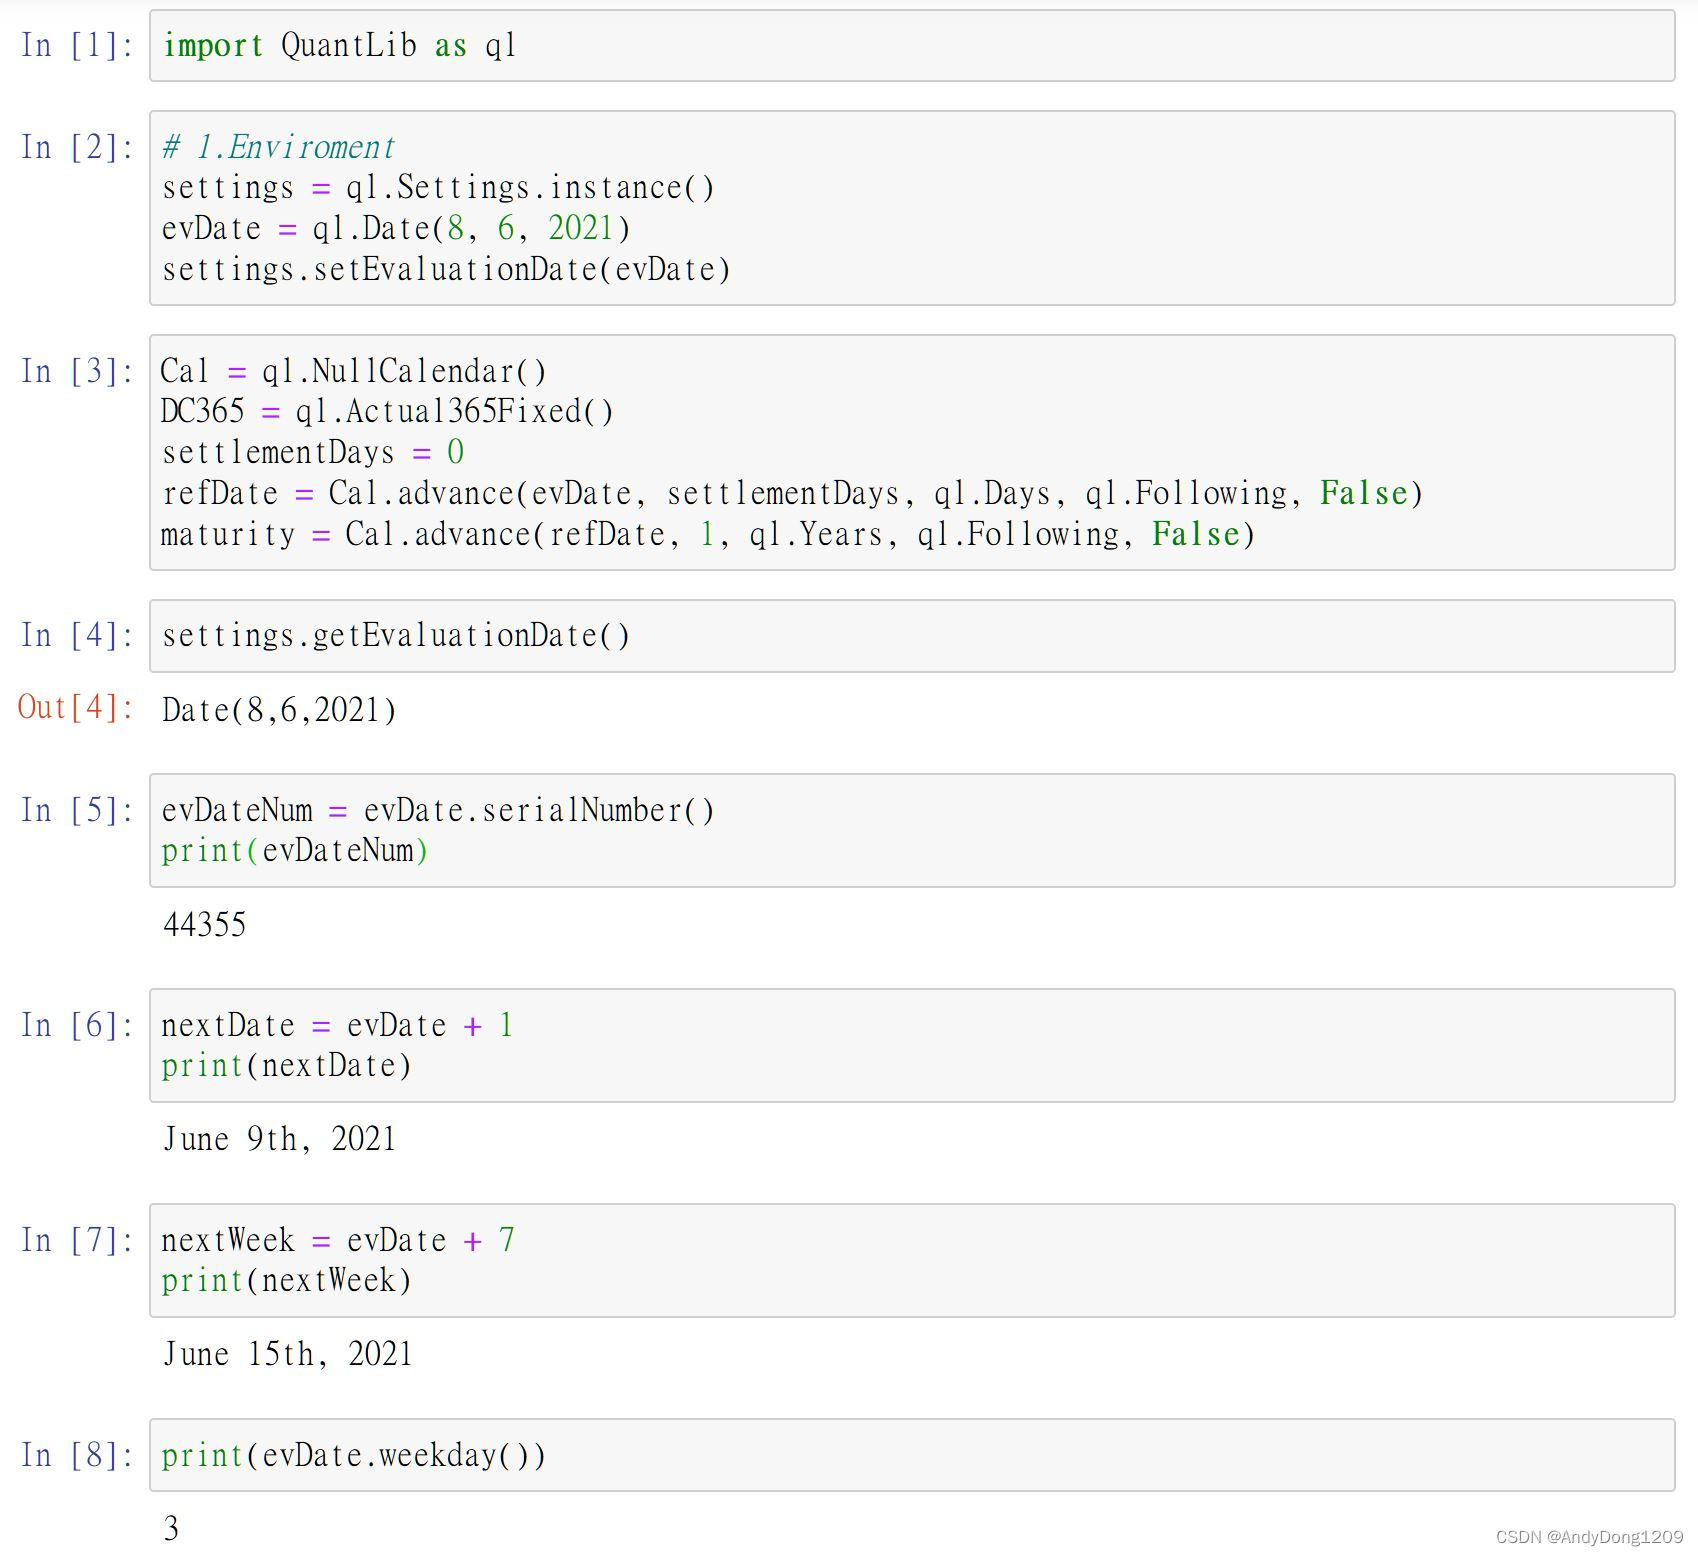Click the line 'print(nextWeek)'
Viewport: 1698px width, 1556px height.
[x=287, y=1281]
